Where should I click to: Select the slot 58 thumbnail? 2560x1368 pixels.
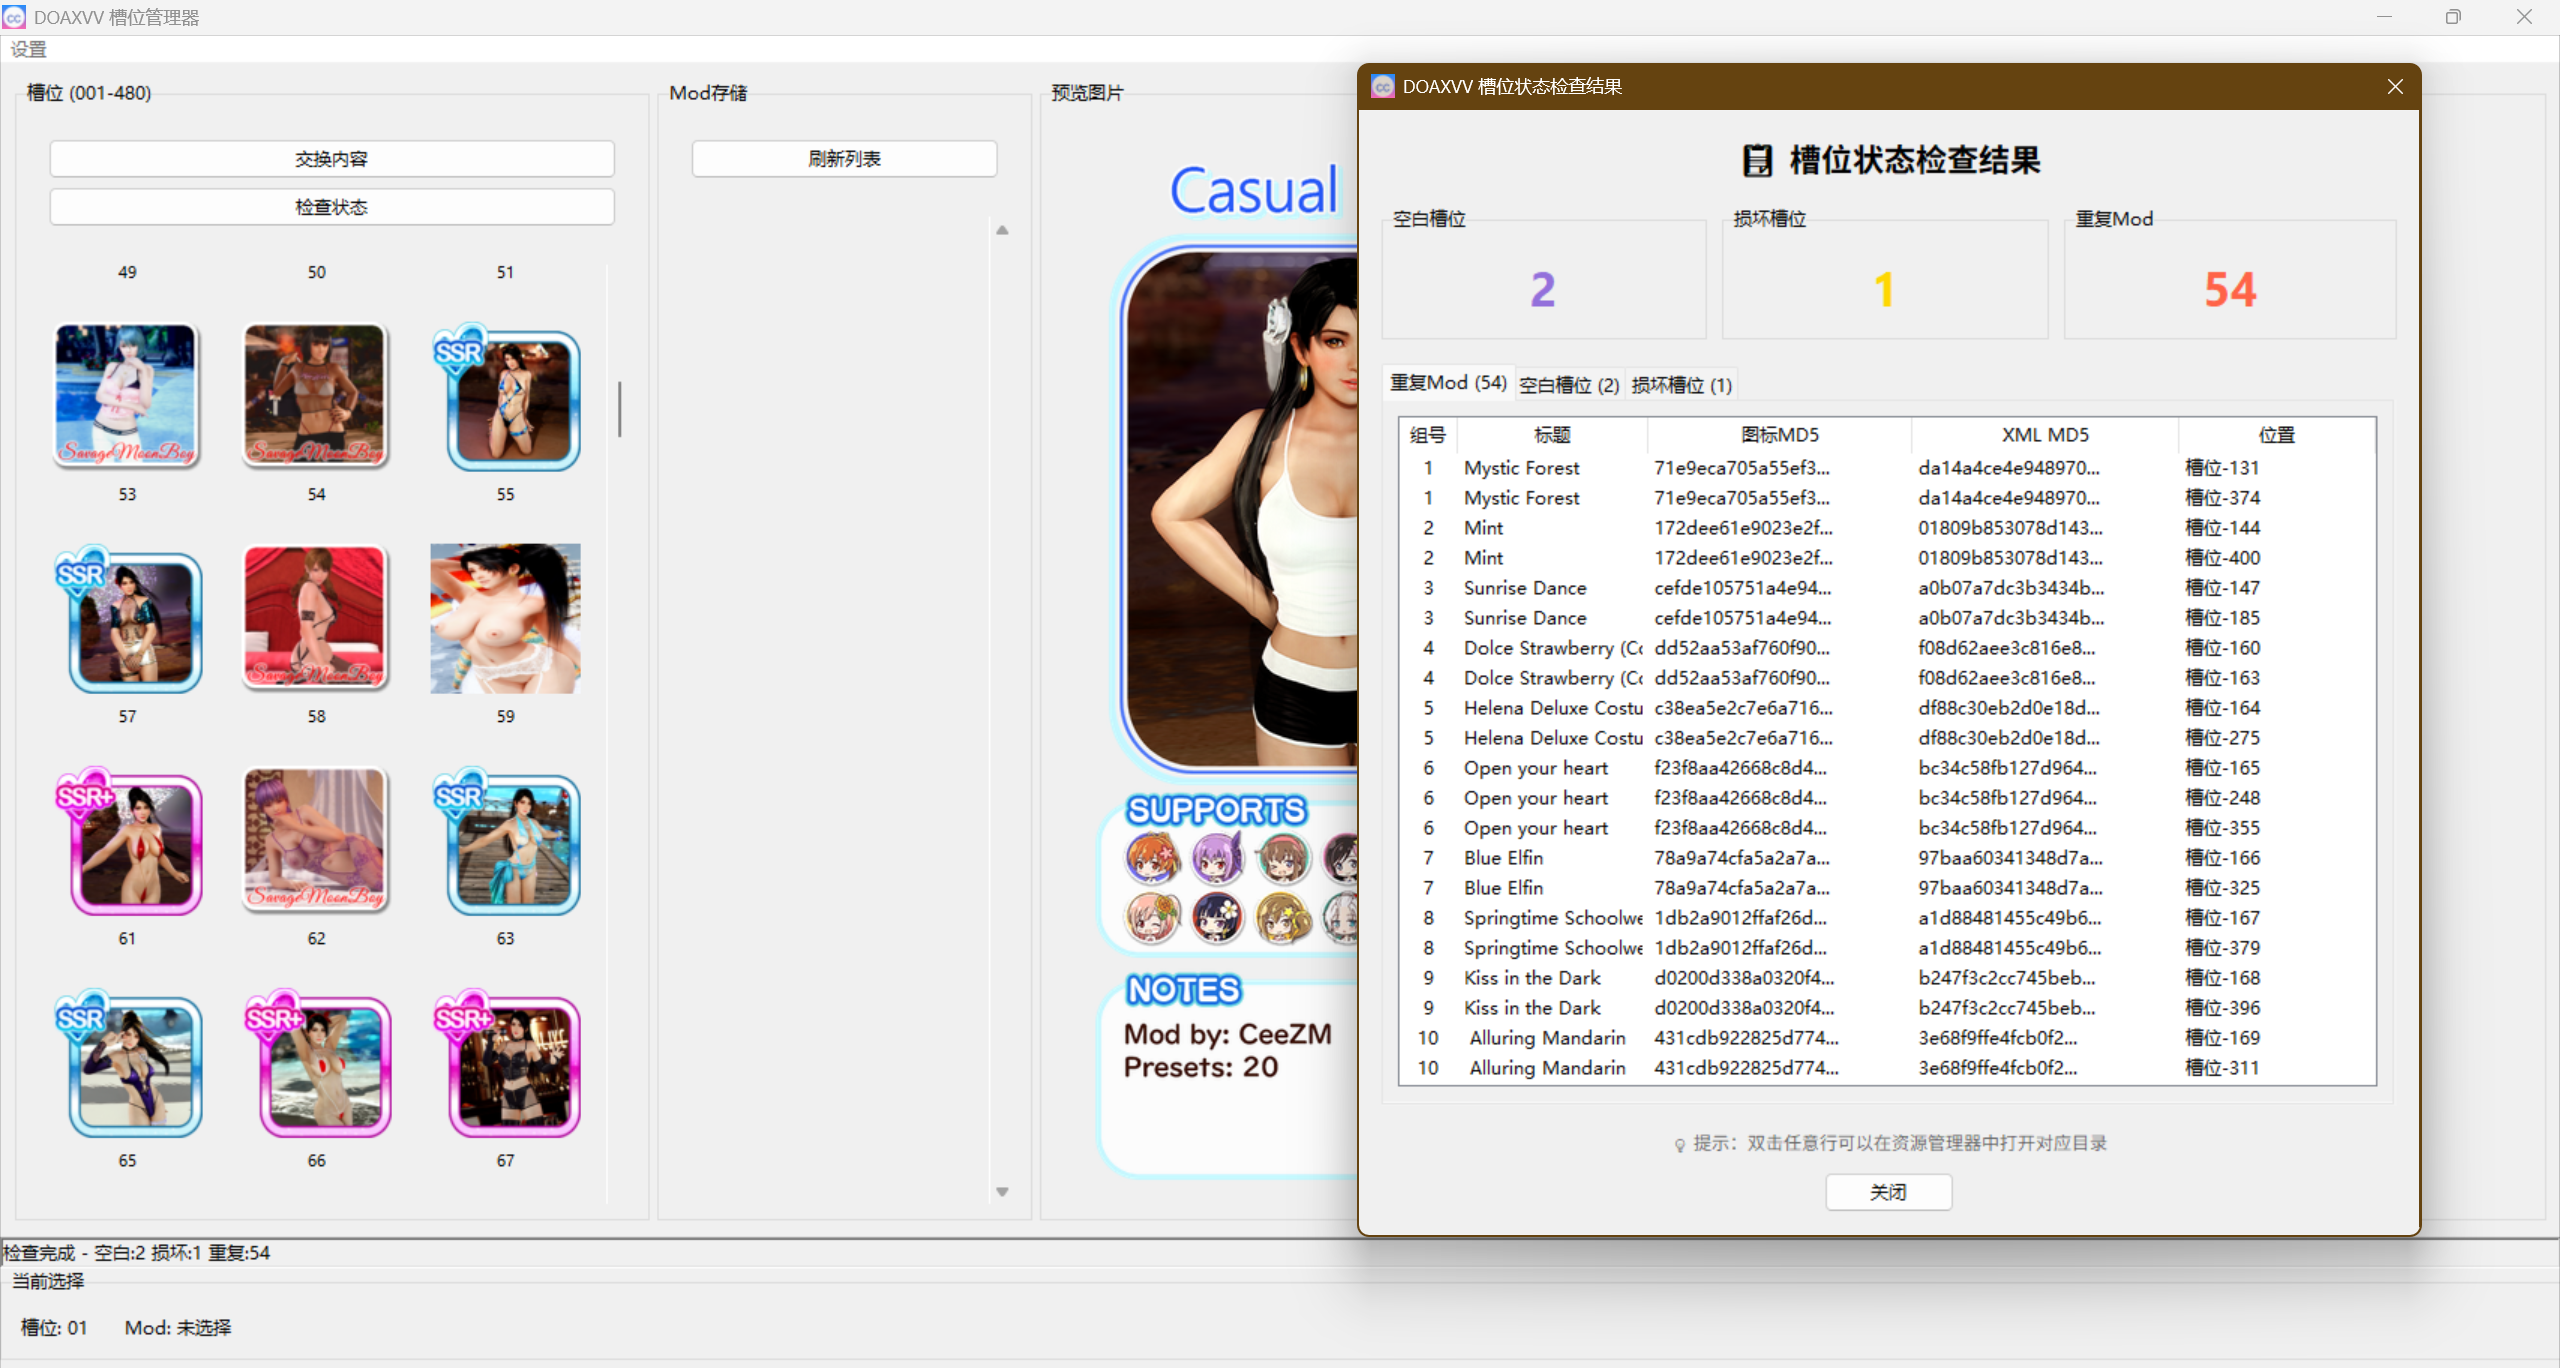tap(316, 618)
